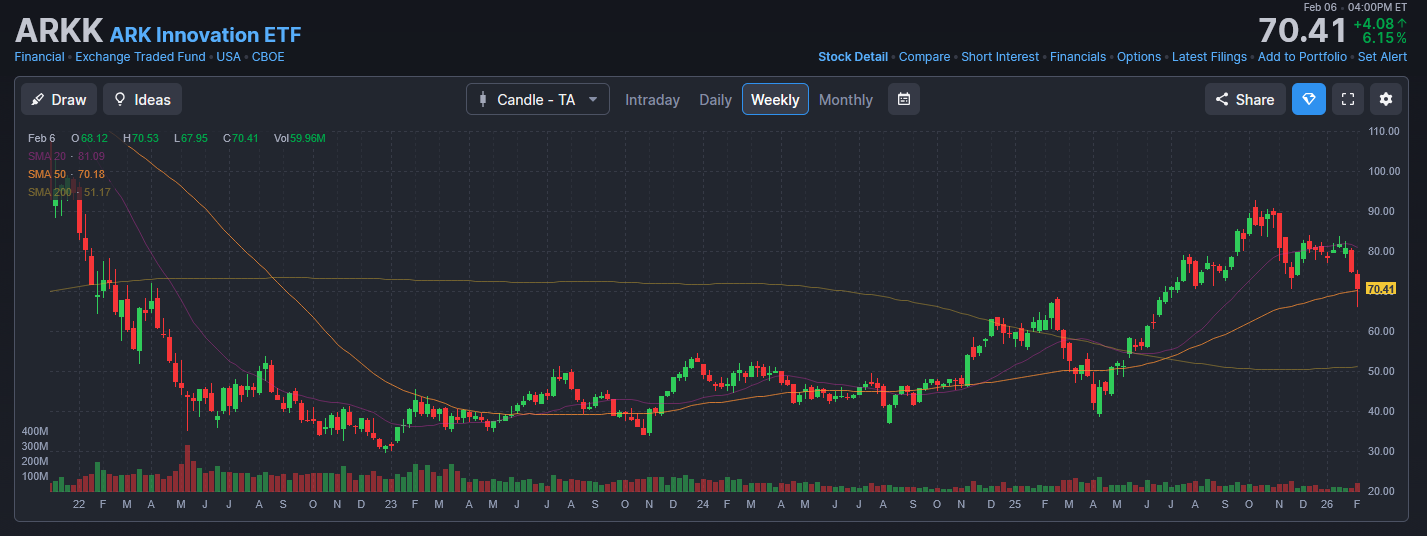Select the SMA 200 legend label
This screenshot has width=1427, height=536.
click(x=69, y=192)
